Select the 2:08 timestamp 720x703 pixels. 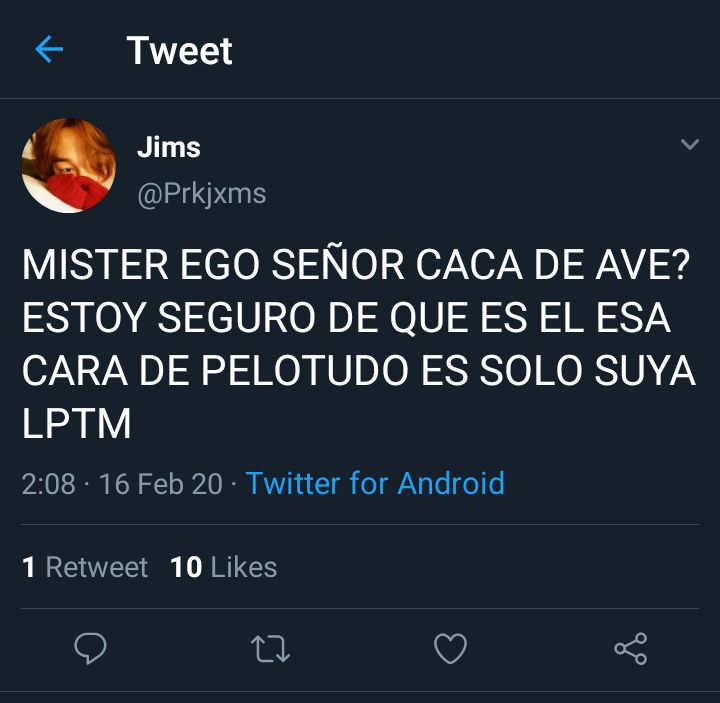pos(48,484)
